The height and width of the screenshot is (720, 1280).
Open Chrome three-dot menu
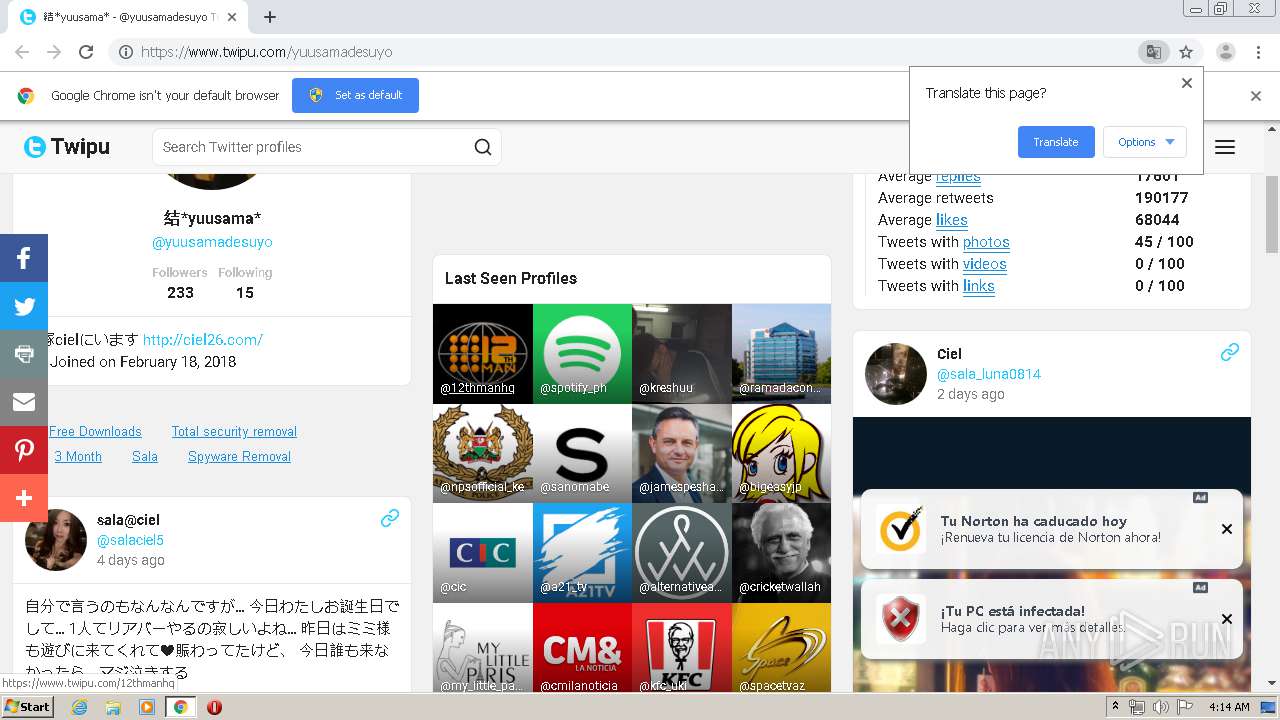(x=1258, y=52)
